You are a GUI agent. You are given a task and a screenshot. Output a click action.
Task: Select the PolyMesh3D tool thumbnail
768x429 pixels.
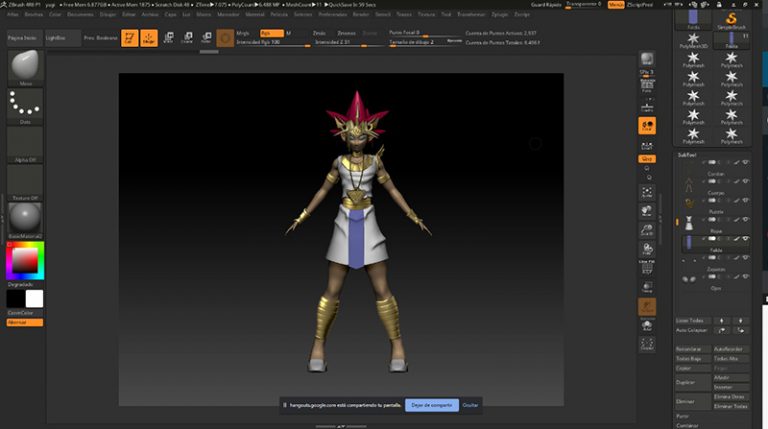(x=693, y=40)
